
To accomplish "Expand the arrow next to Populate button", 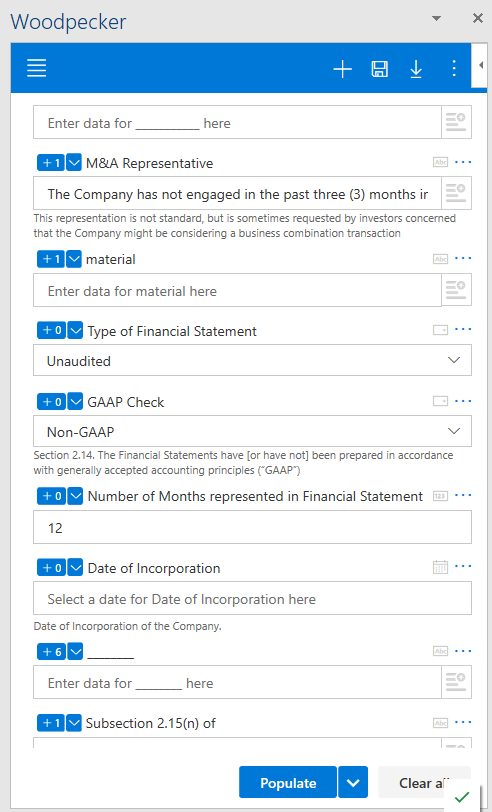I will click(x=353, y=782).
